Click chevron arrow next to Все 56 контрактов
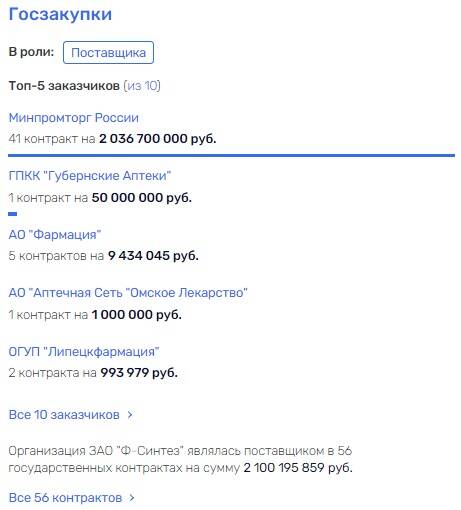The image size is (461, 510). point(132,498)
